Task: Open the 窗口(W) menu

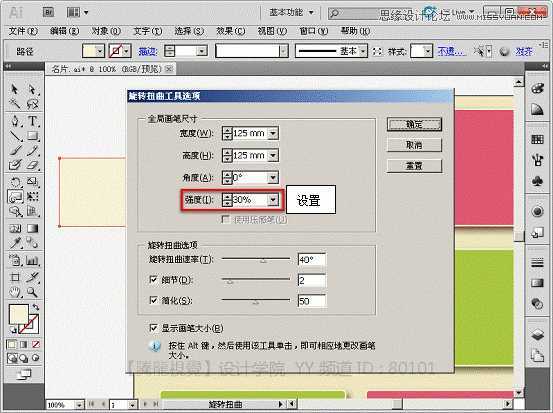Action: (314, 31)
